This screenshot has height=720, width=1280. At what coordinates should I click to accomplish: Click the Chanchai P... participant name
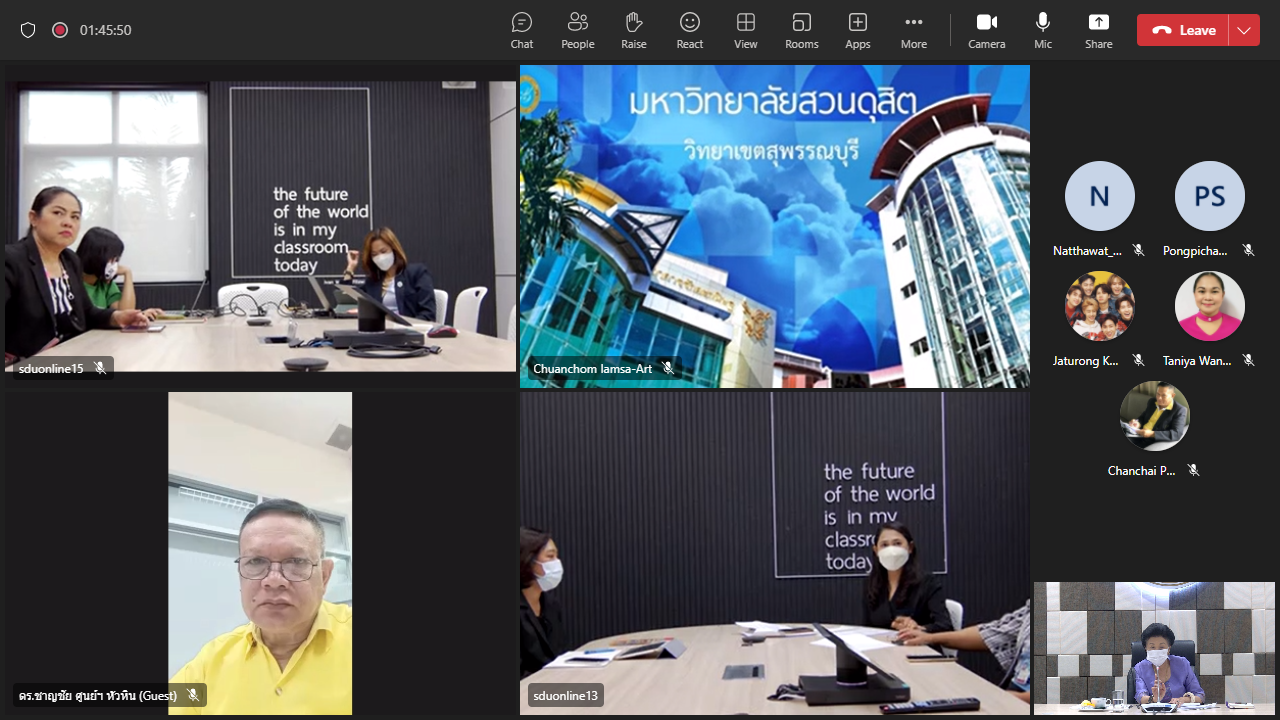coord(1141,471)
